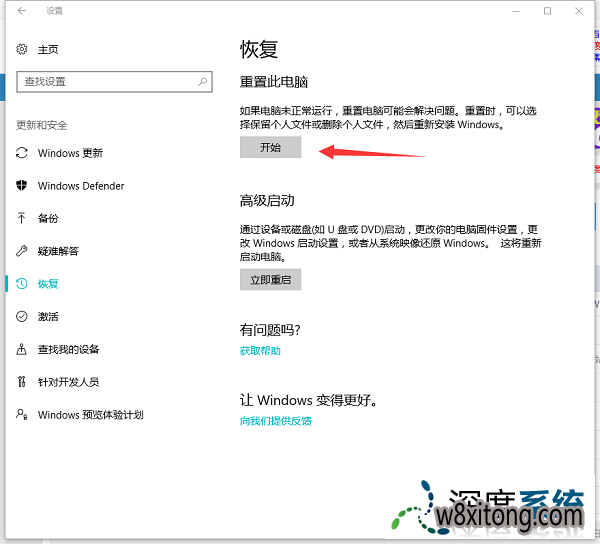Go to 主页 settings home
This screenshot has height=544, width=600.
point(48,49)
